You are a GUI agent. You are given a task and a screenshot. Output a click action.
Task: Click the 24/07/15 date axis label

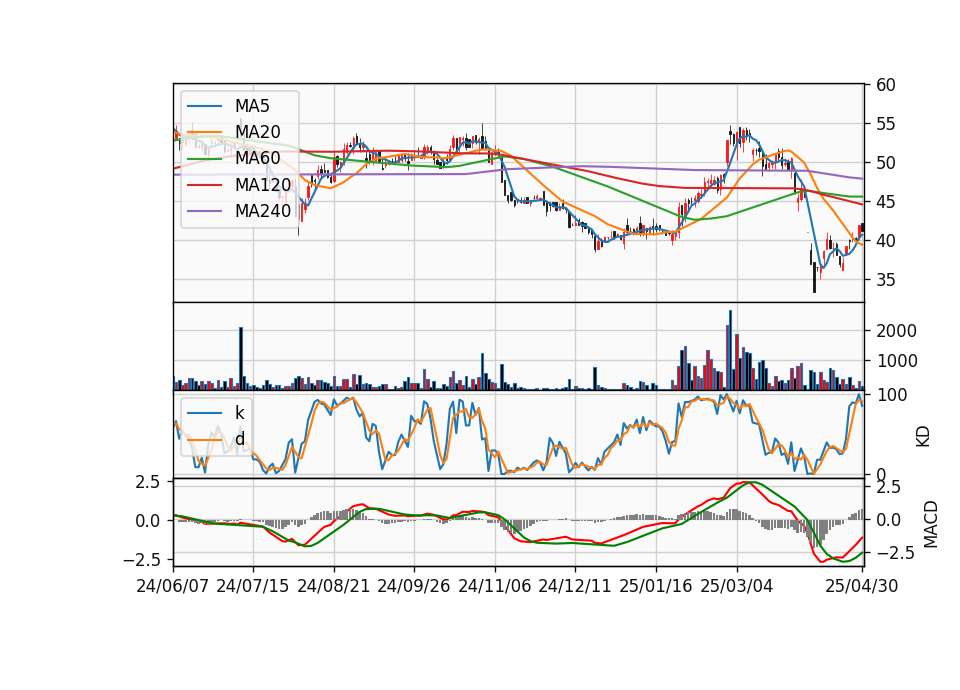252,586
